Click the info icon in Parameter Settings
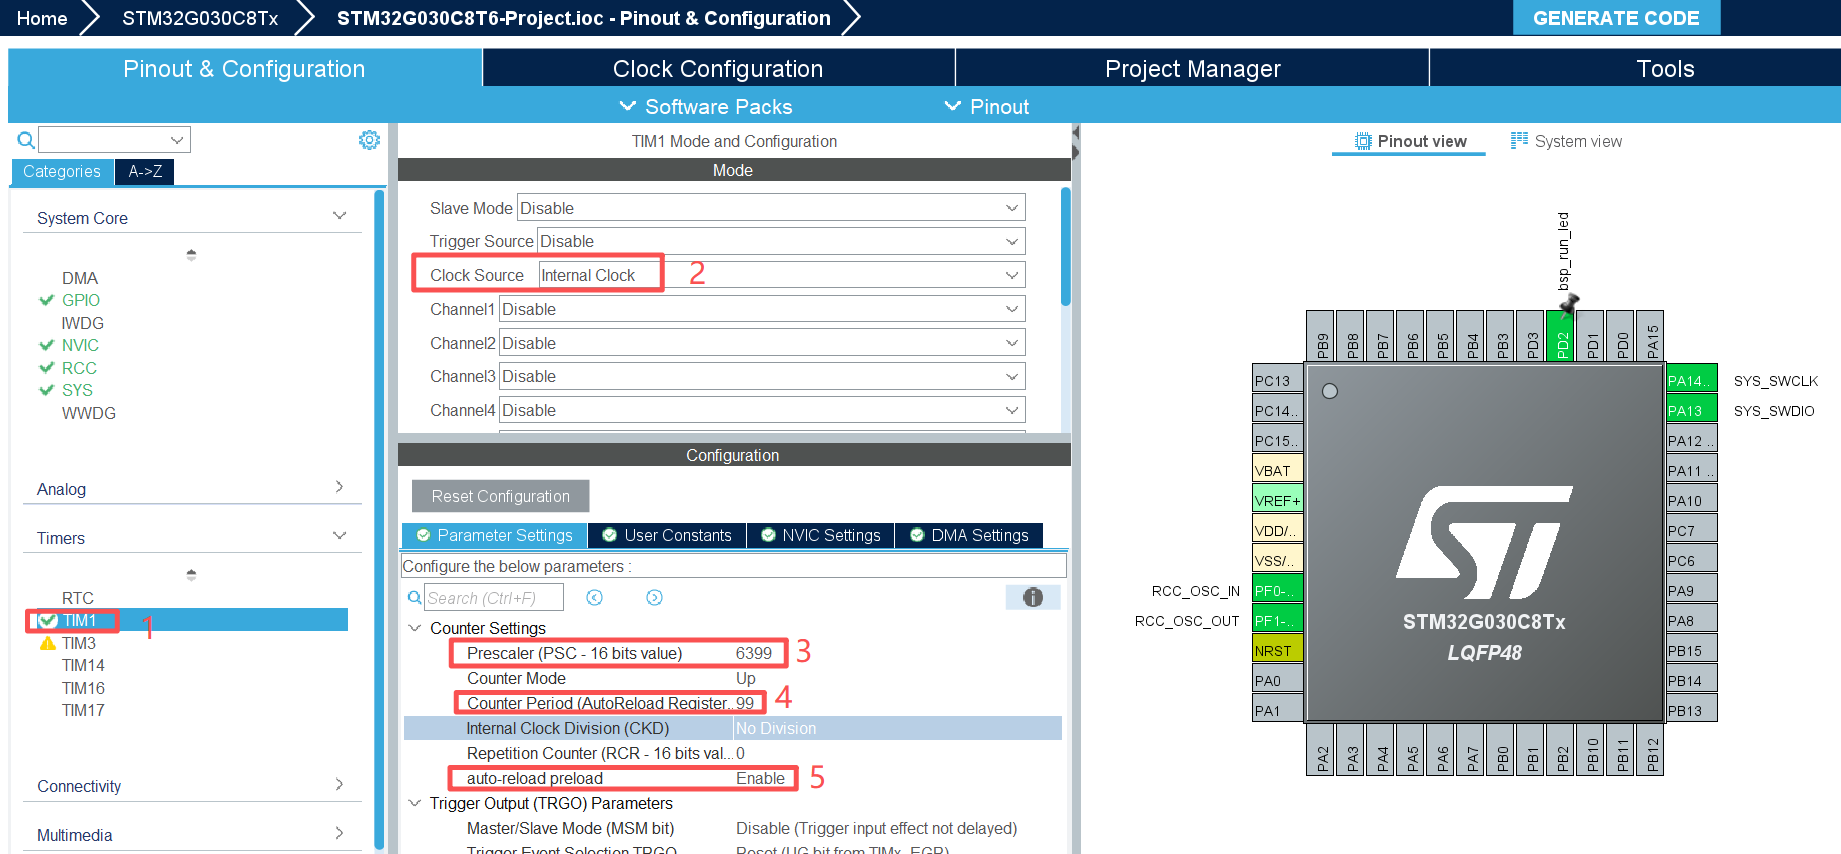The width and height of the screenshot is (1841, 854). pos(1033,597)
